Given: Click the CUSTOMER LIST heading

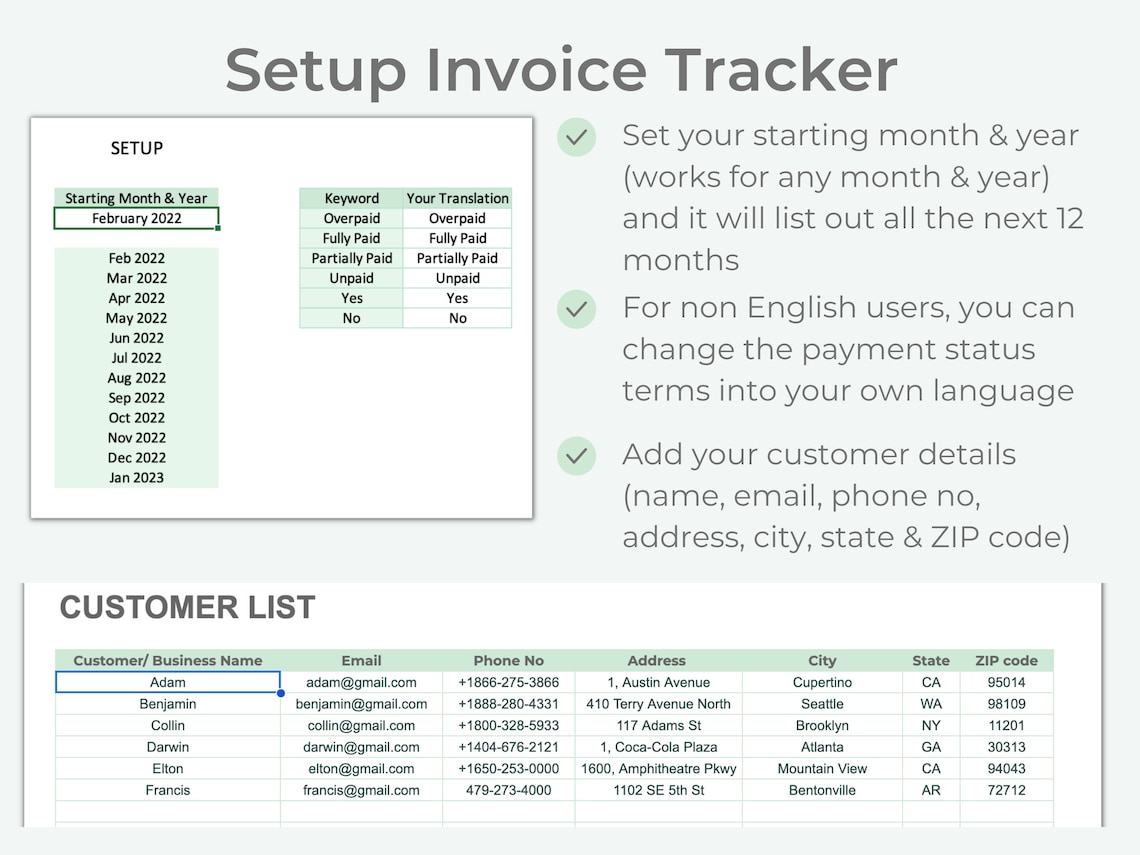Looking at the screenshot, I should point(187,607).
